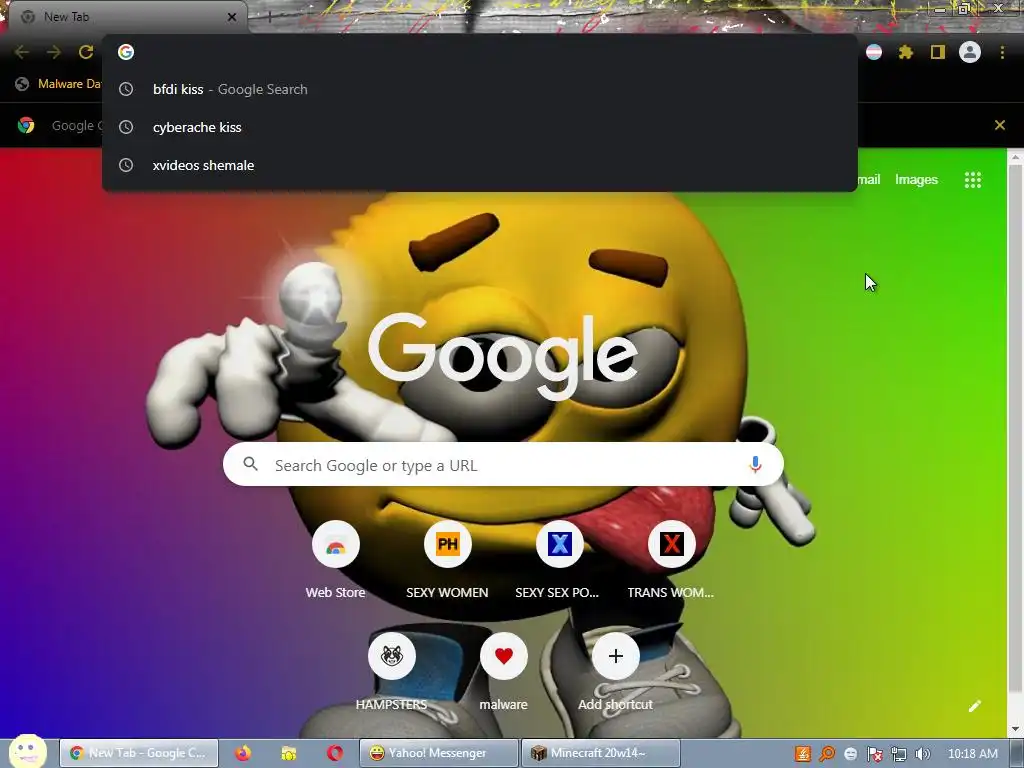1024x768 pixels.
Task: Click the browser back arrow
Action: (x=22, y=52)
